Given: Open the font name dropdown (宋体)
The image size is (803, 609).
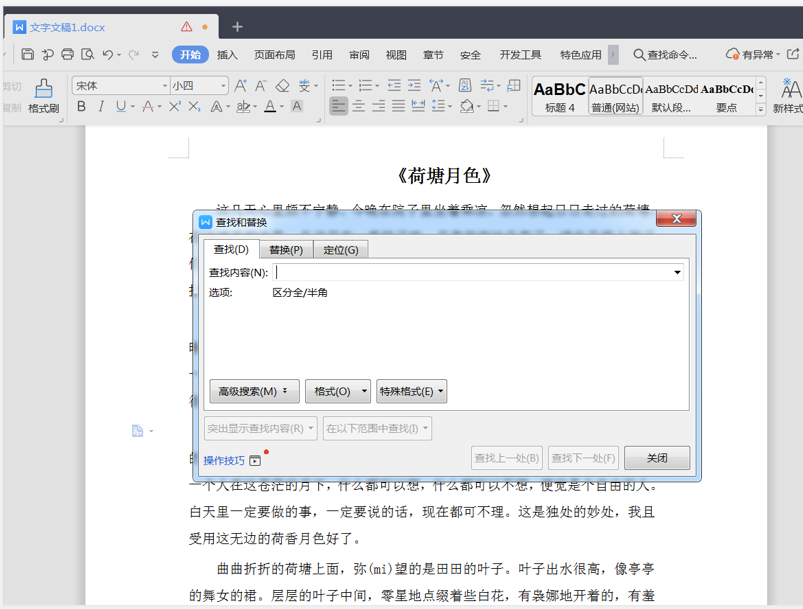Looking at the screenshot, I should [x=164, y=86].
